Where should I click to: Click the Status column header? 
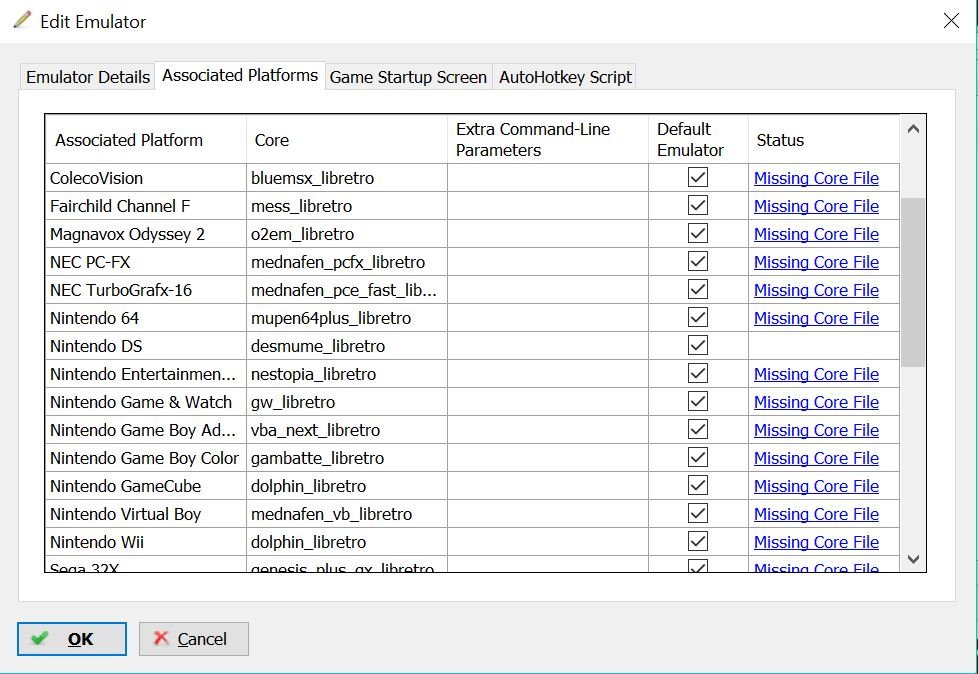pyautogui.click(x=824, y=140)
